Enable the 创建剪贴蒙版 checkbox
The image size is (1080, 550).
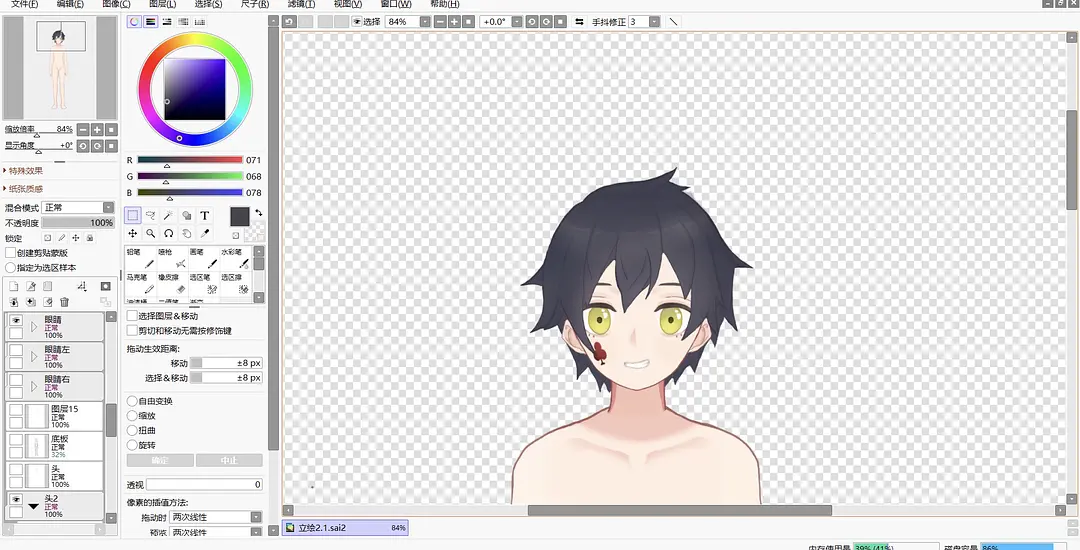10,253
